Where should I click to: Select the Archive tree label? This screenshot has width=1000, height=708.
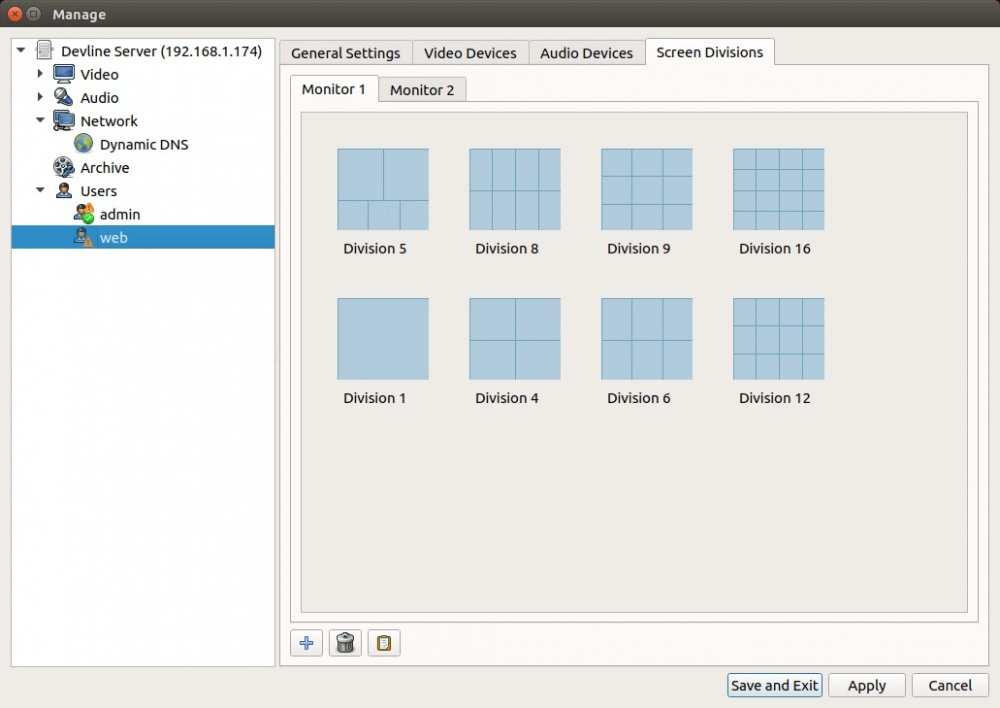105,168
